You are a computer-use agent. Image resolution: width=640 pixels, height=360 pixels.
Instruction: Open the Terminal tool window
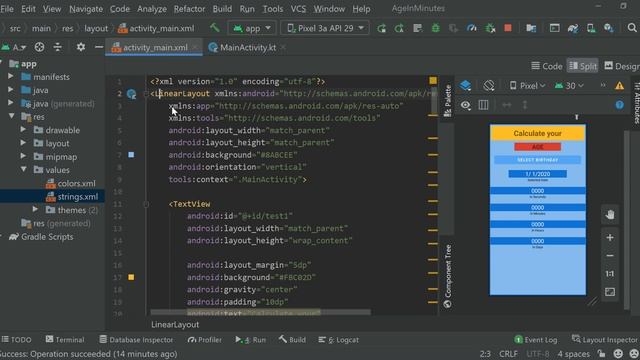(65, 340)
